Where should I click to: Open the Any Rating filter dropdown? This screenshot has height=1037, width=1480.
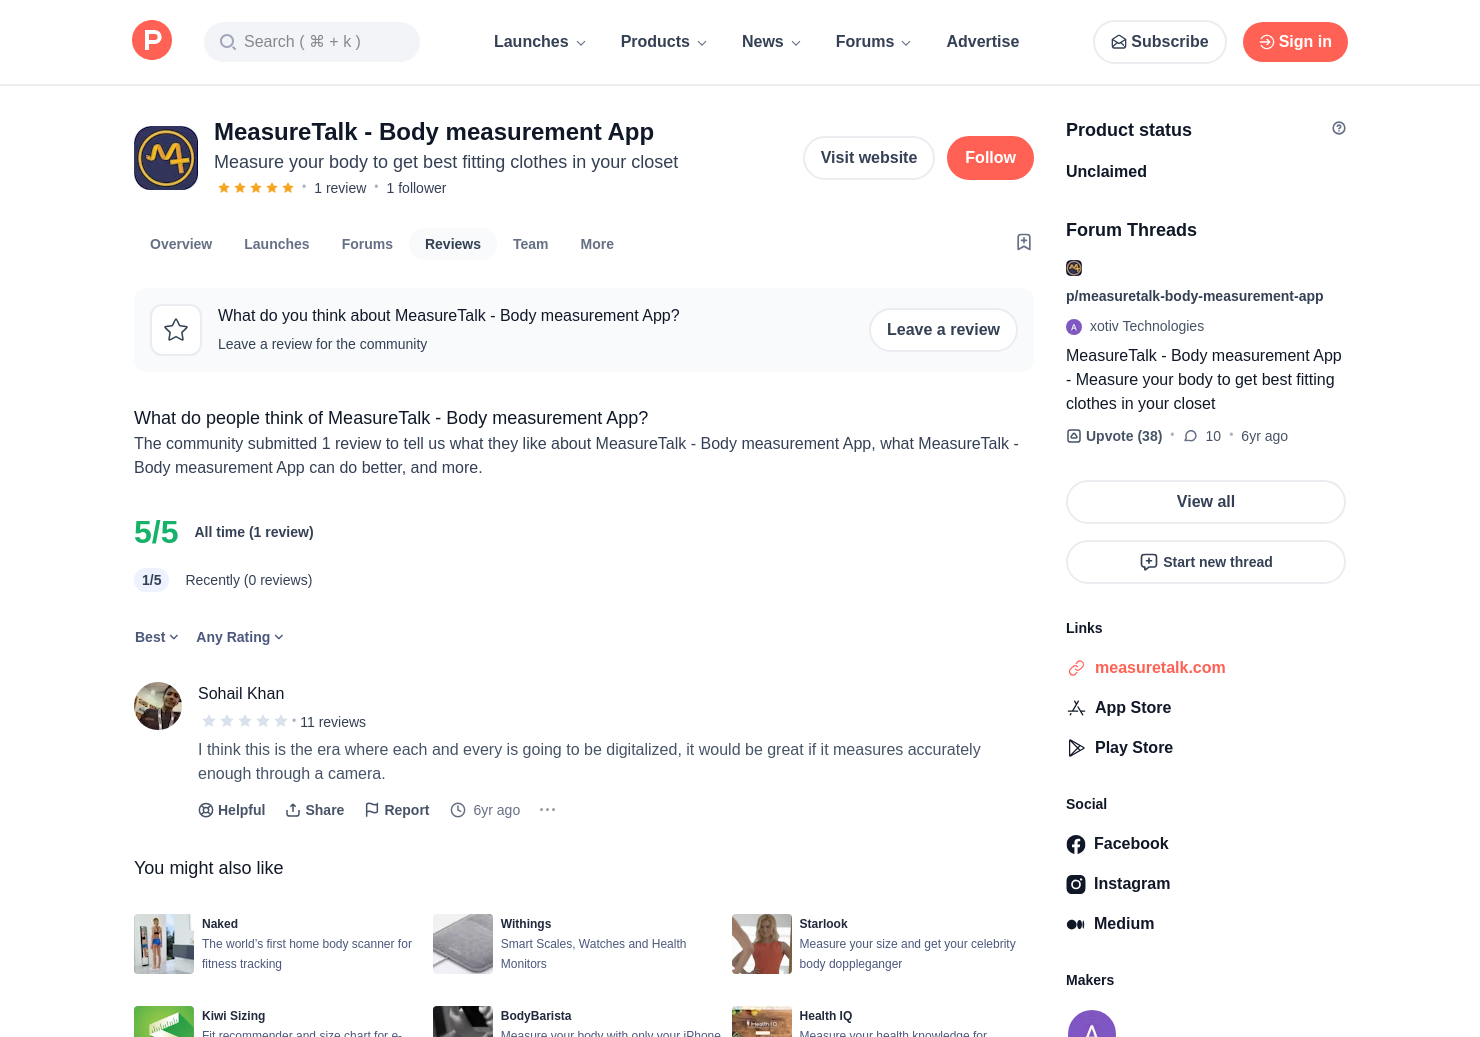(x=240, y=637)
